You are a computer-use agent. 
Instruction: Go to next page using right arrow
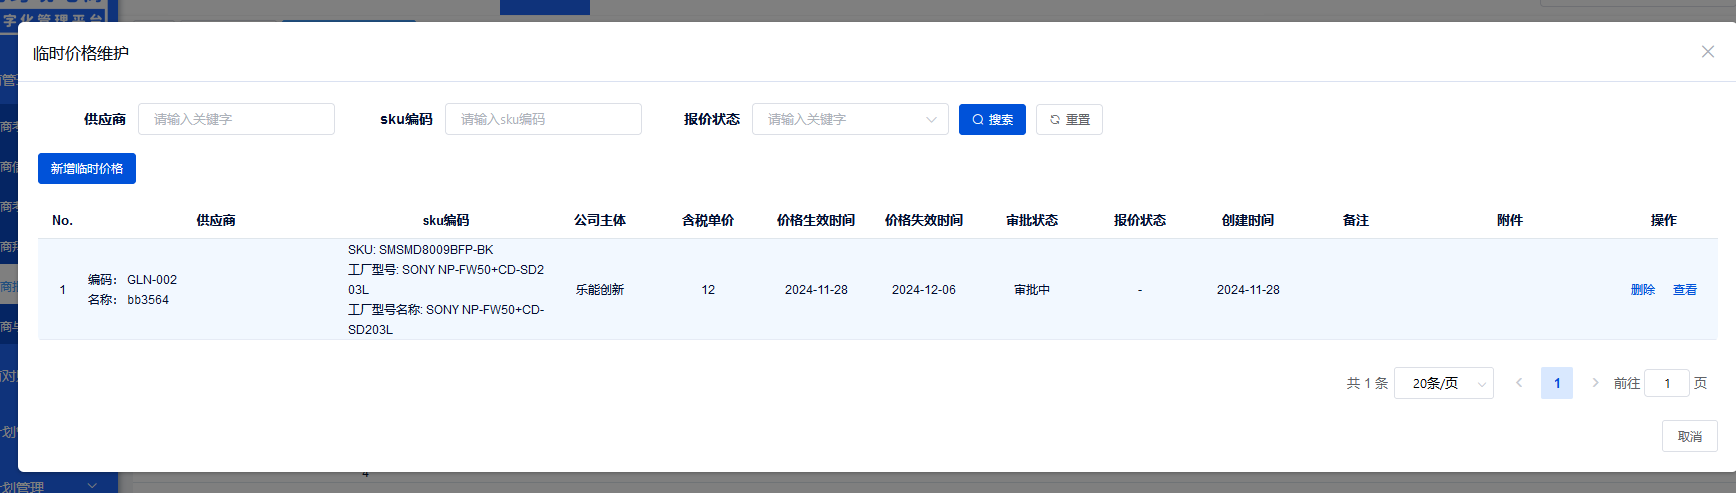[1595, 383]
